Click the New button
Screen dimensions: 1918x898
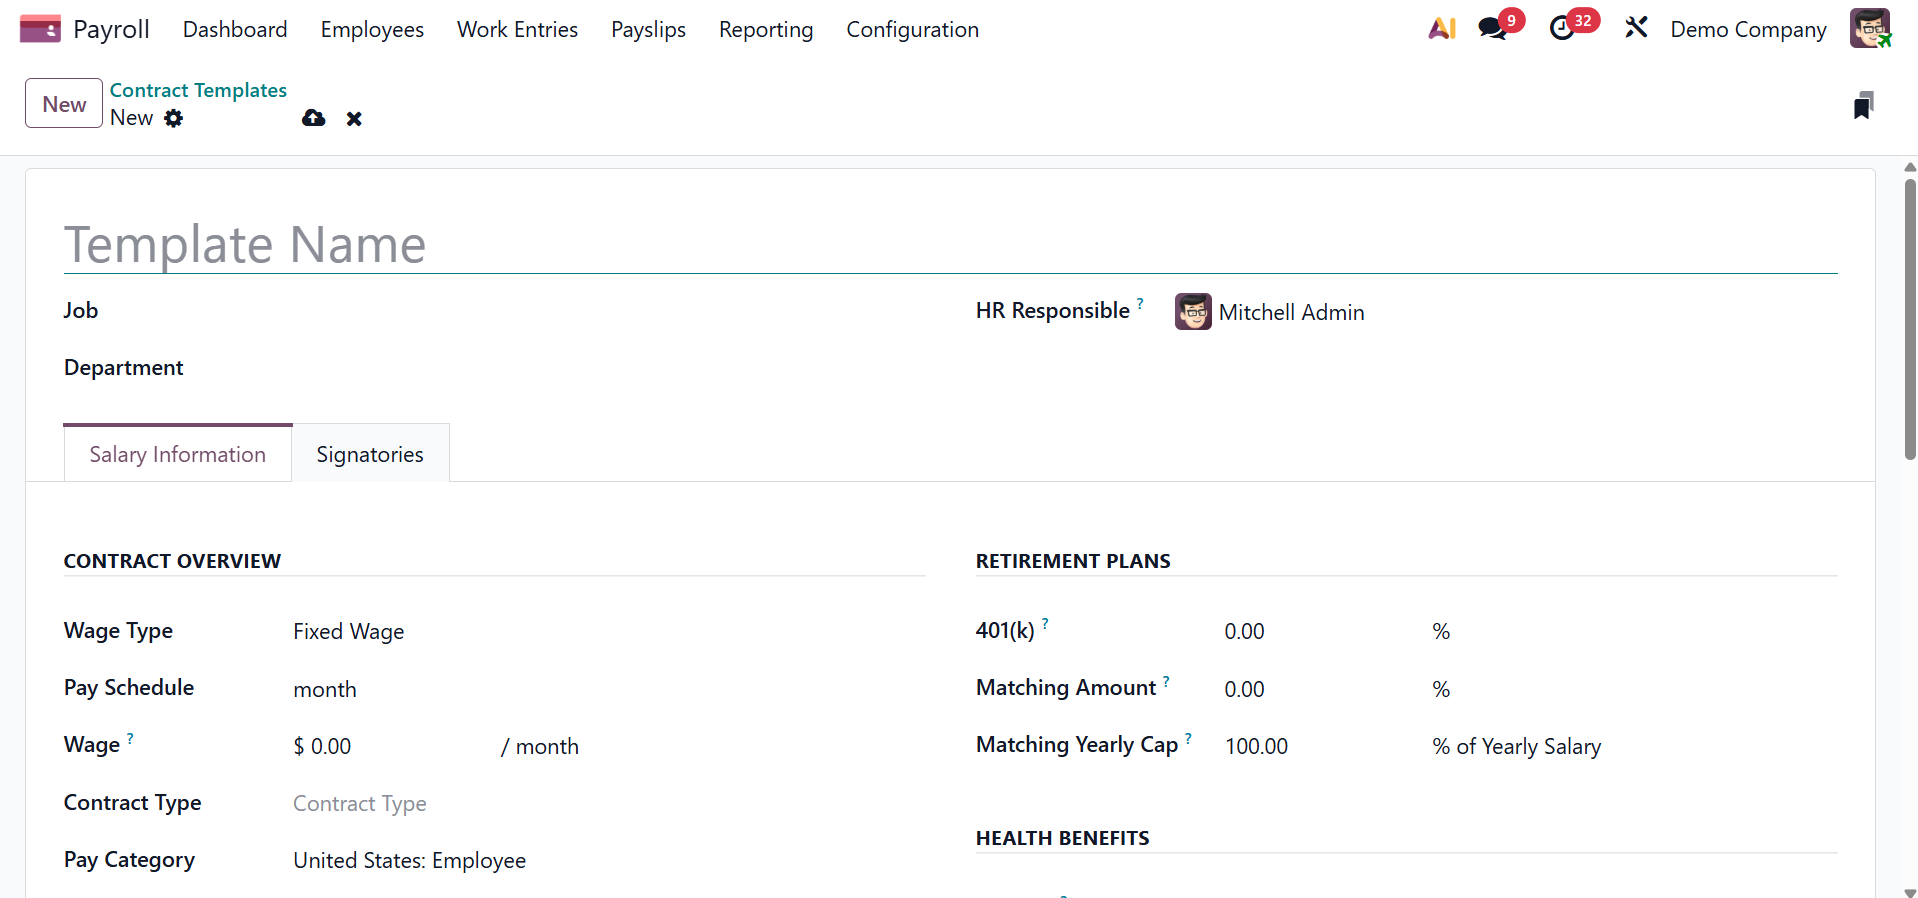point(64,104)
